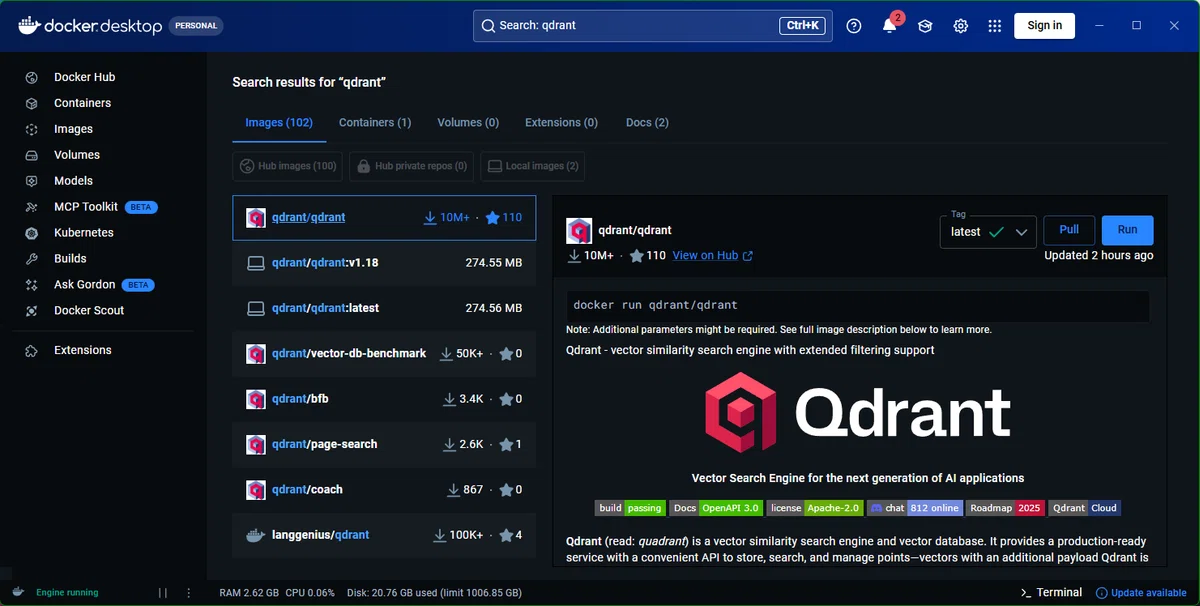Switch to the Docs (2) tab

647,123
